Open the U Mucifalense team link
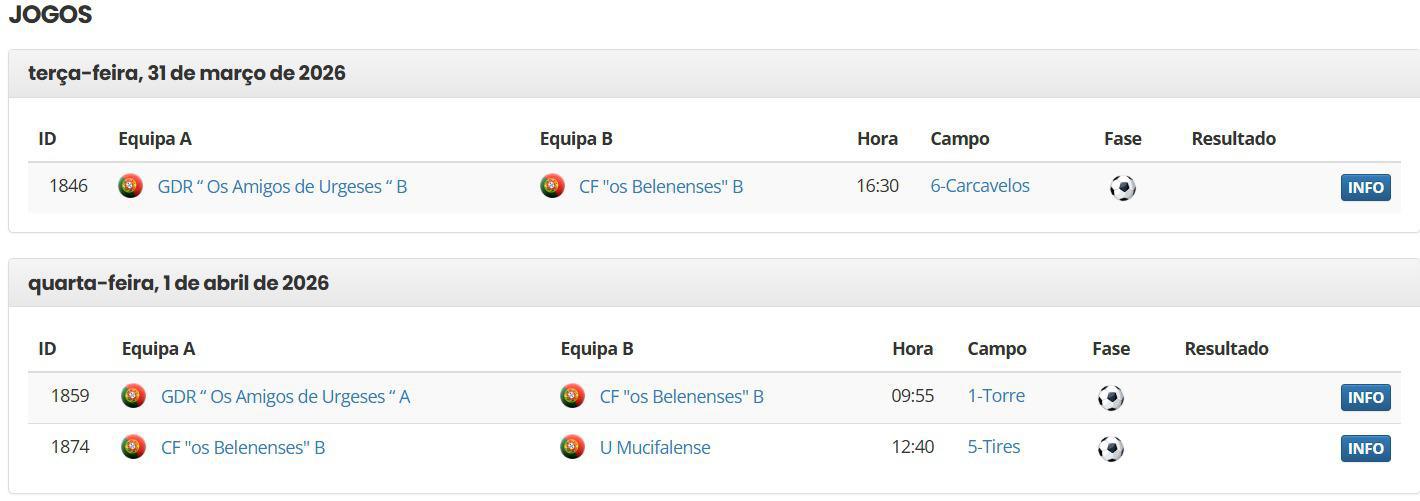 [655, 448]
